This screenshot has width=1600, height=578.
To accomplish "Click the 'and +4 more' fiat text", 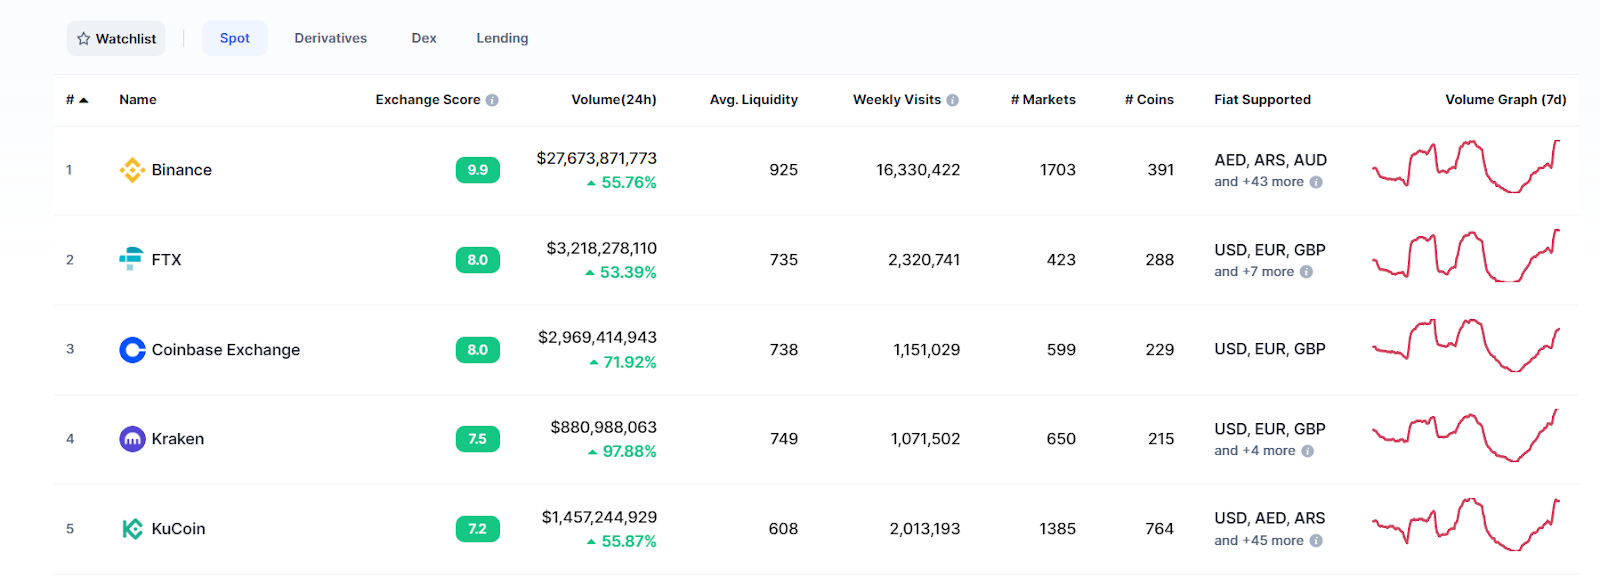I will (x=1255, y=451).
